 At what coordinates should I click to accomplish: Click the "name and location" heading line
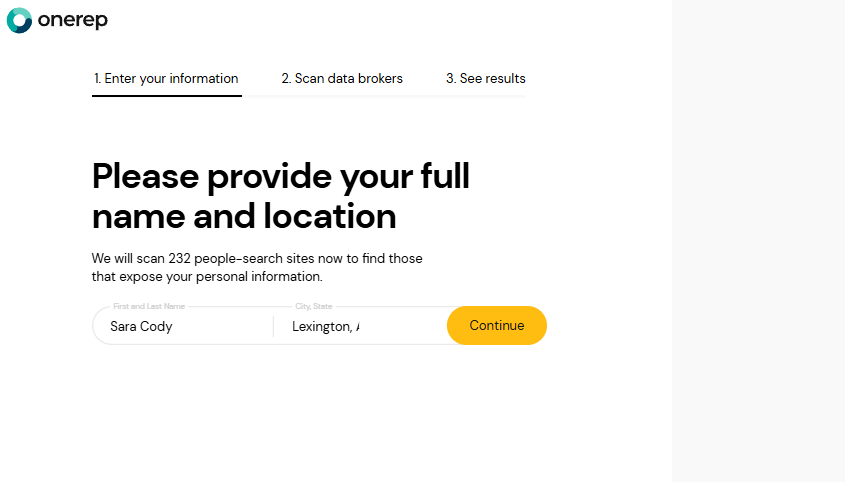tap(244, 216)
